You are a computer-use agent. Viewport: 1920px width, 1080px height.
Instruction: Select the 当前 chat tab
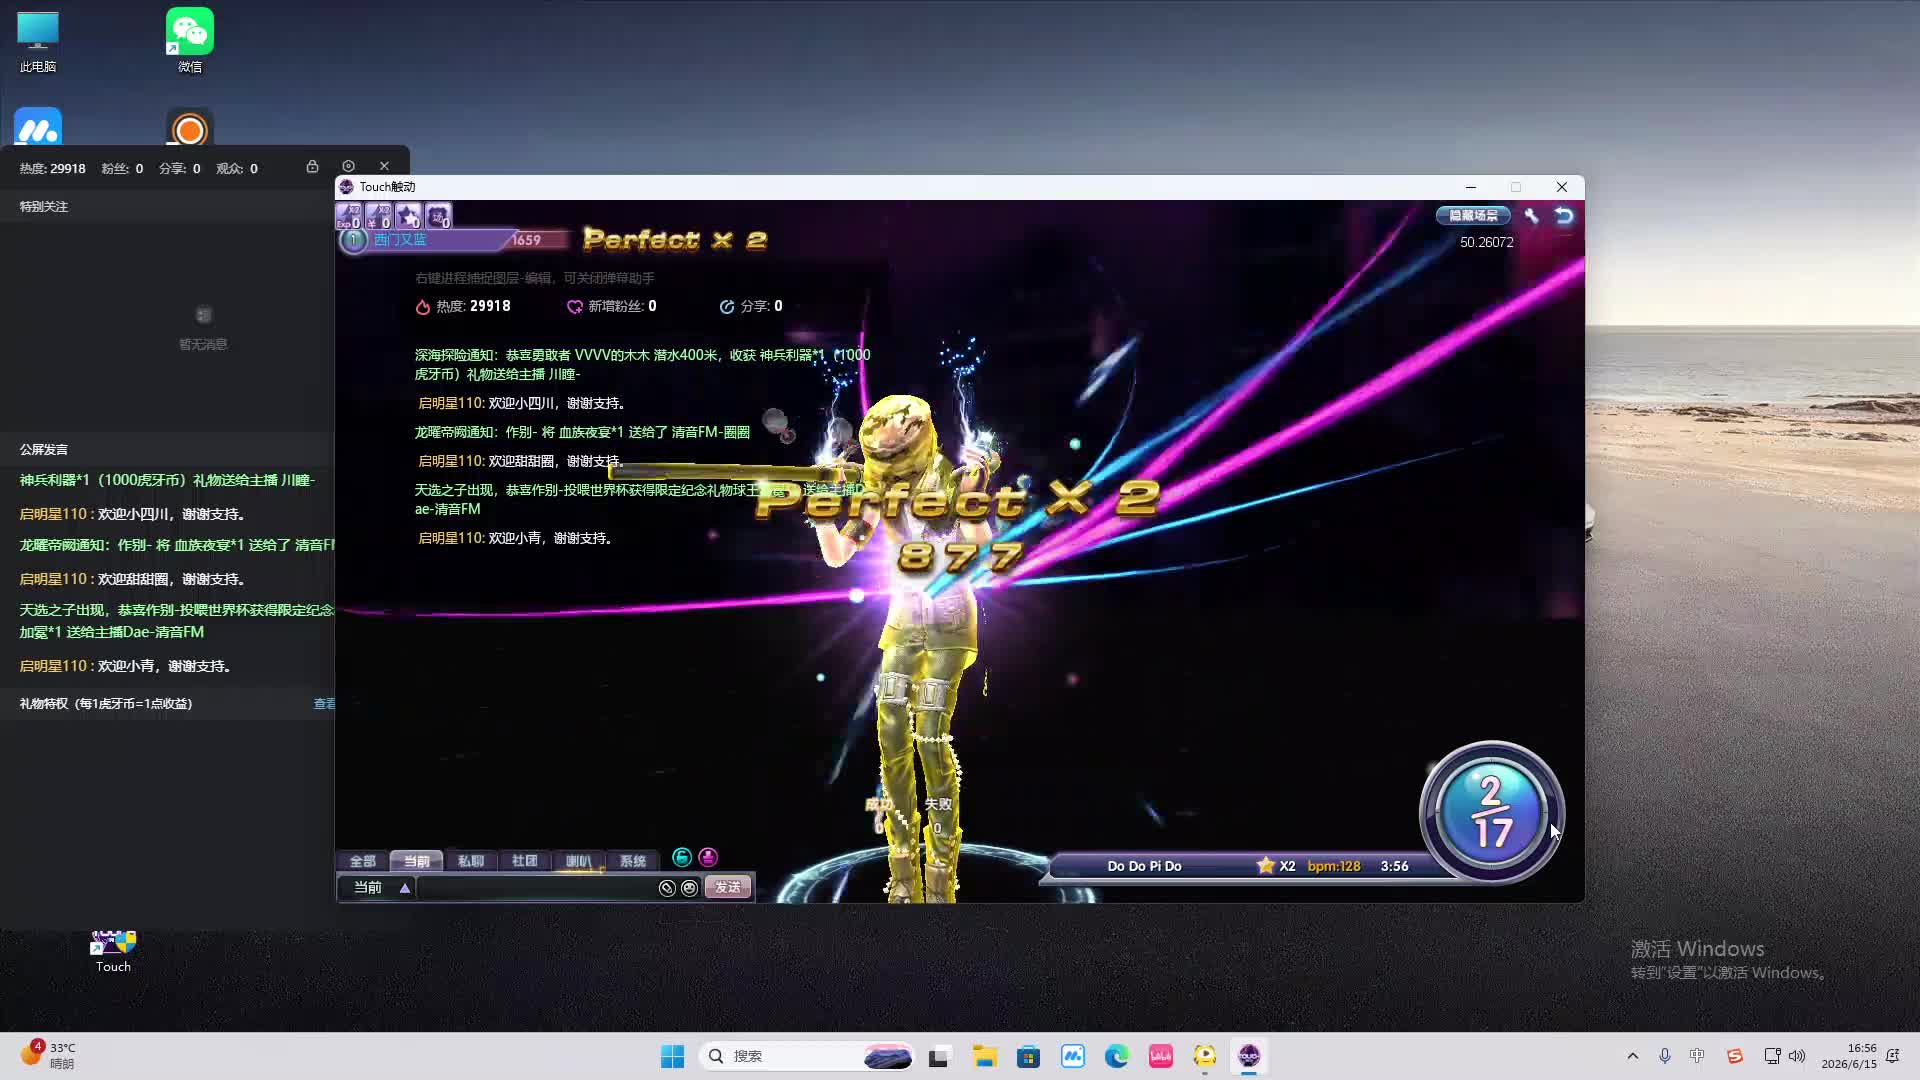[417, 861]
